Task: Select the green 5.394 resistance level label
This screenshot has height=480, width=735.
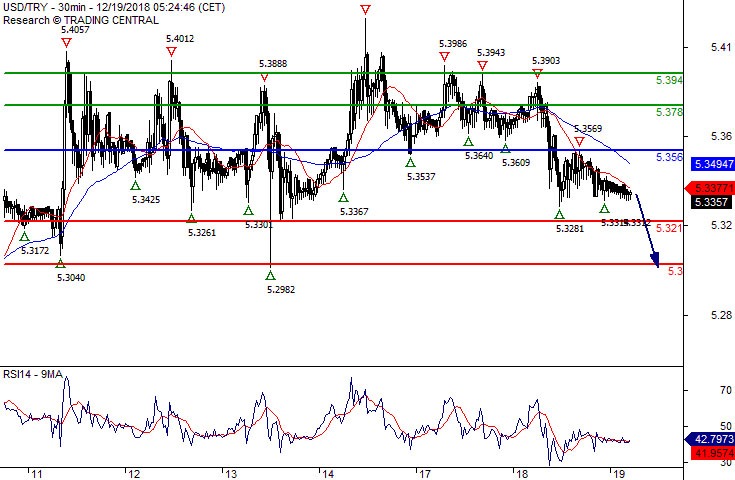Action: (669, 80)
